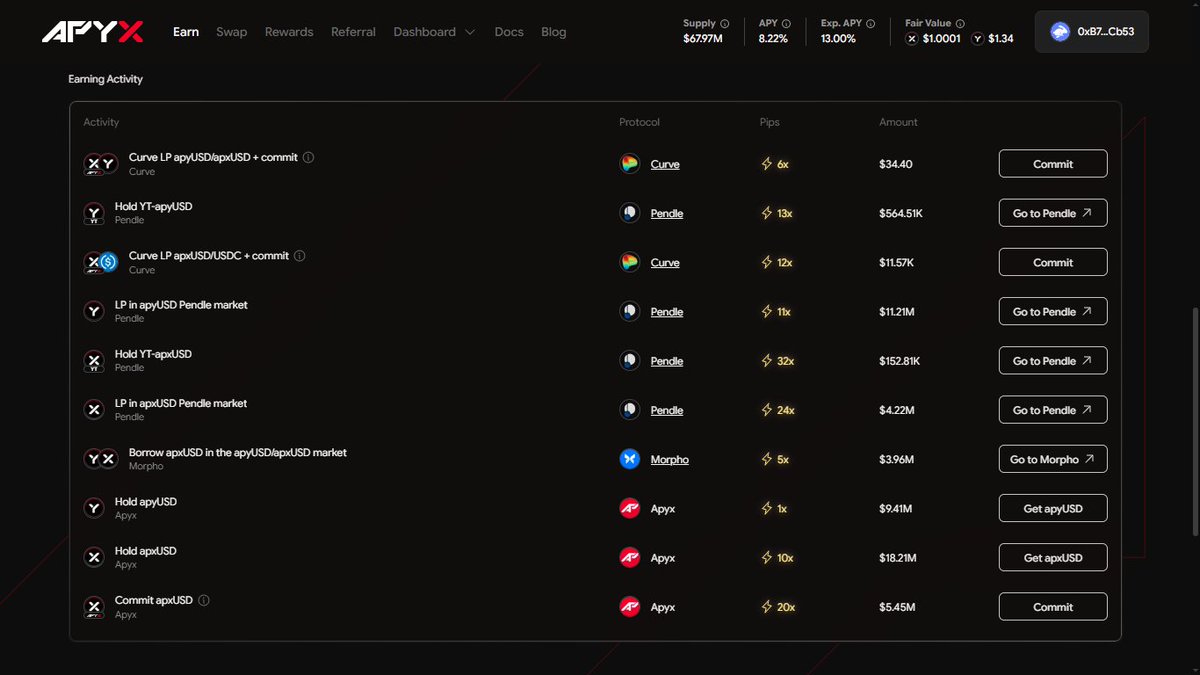Open the Referral page

click(x=353, y=32)
